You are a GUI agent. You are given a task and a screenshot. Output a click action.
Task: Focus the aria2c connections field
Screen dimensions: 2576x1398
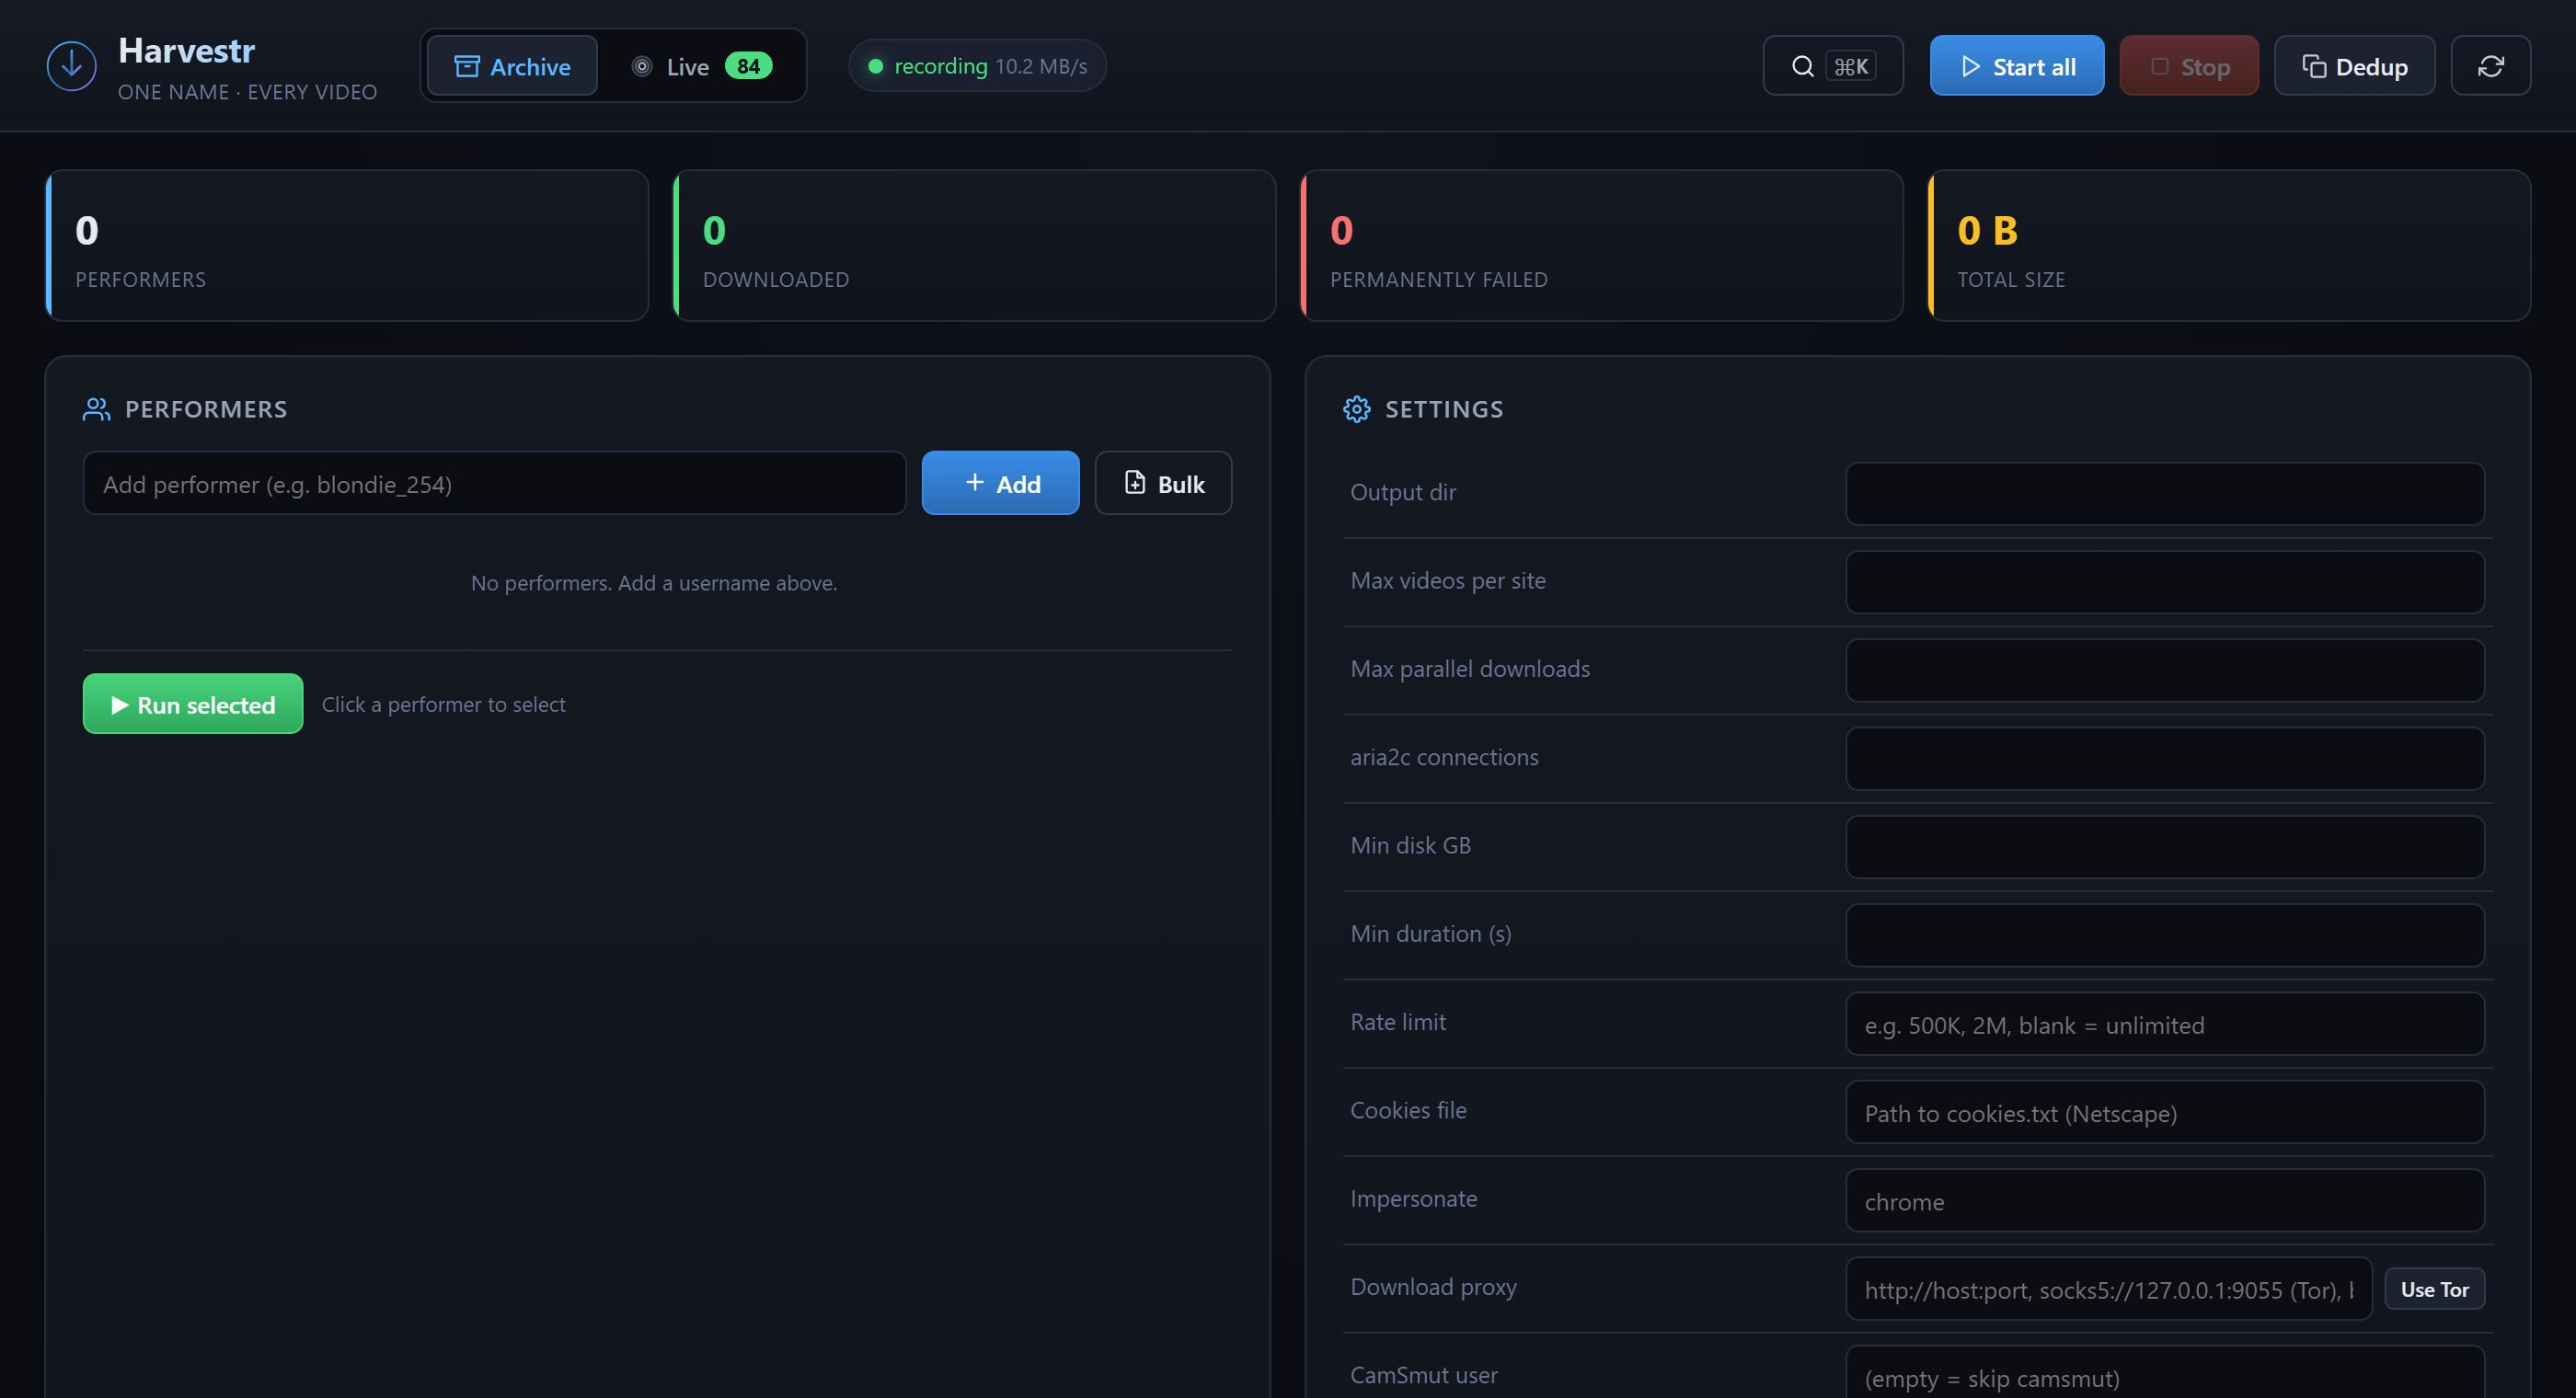pos(2164,758)
